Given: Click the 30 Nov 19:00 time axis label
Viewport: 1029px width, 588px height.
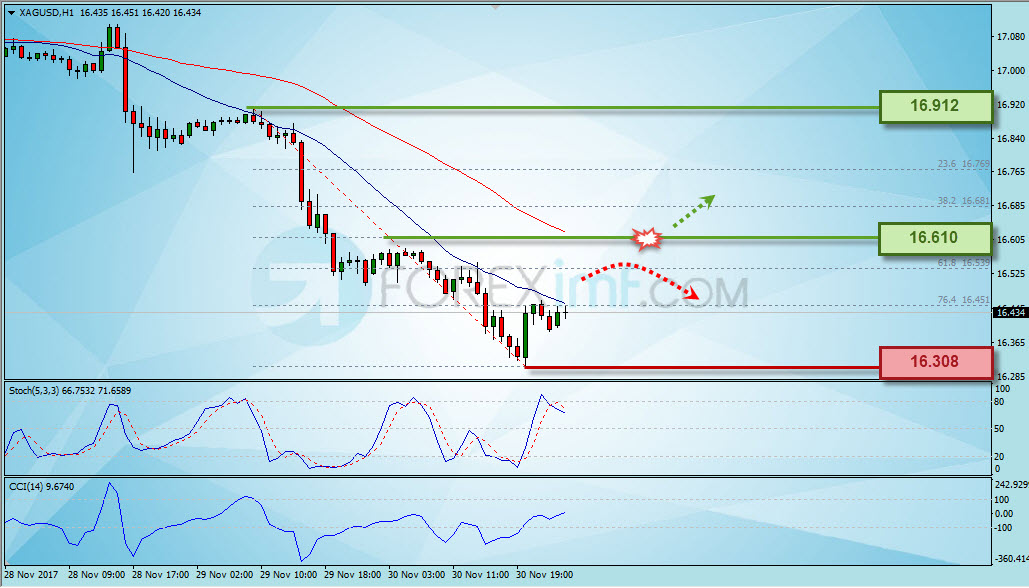Looking at the screenshot, I should pyautogui.click(x=545, y=575).
